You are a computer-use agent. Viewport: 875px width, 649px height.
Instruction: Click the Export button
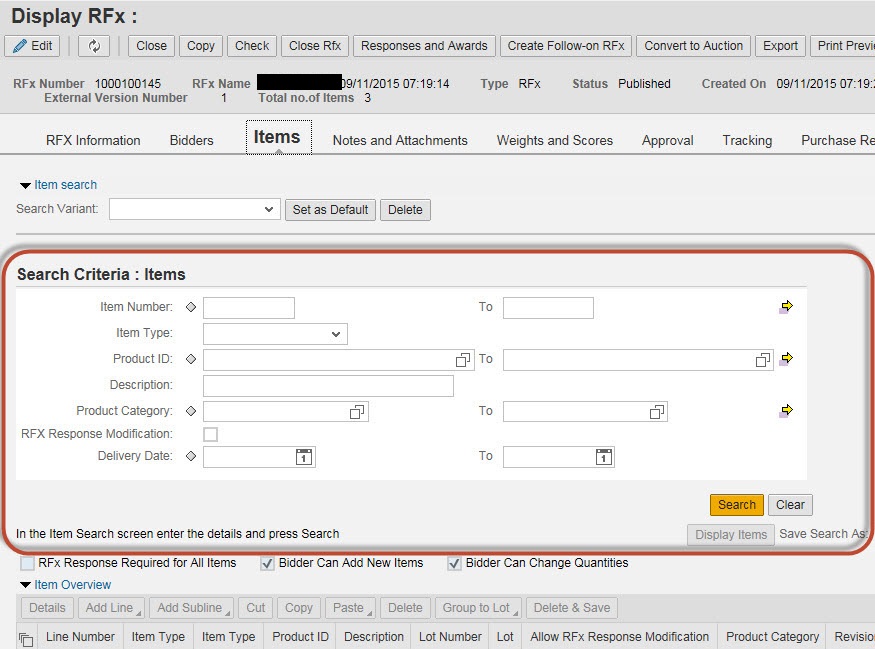(780, 46)
